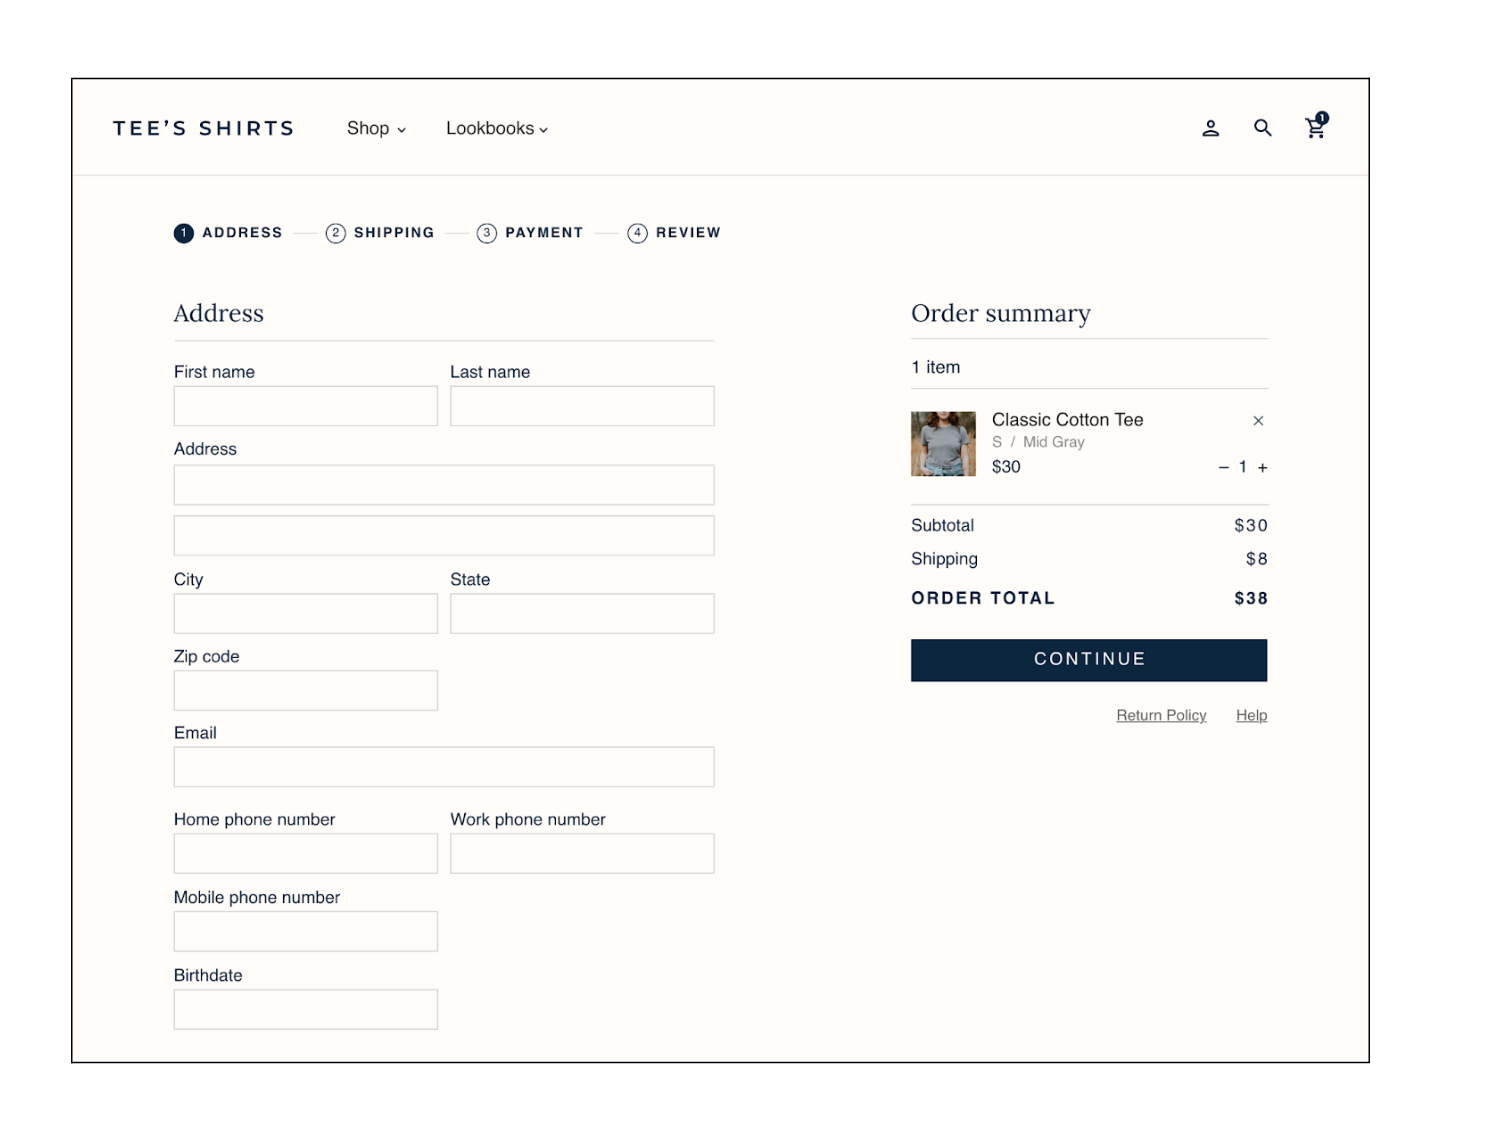The height and width of the screenshot is (1122, 1494).
Task: Focus the Last name field
Action: pyautogui.click(x=582, y=406)
